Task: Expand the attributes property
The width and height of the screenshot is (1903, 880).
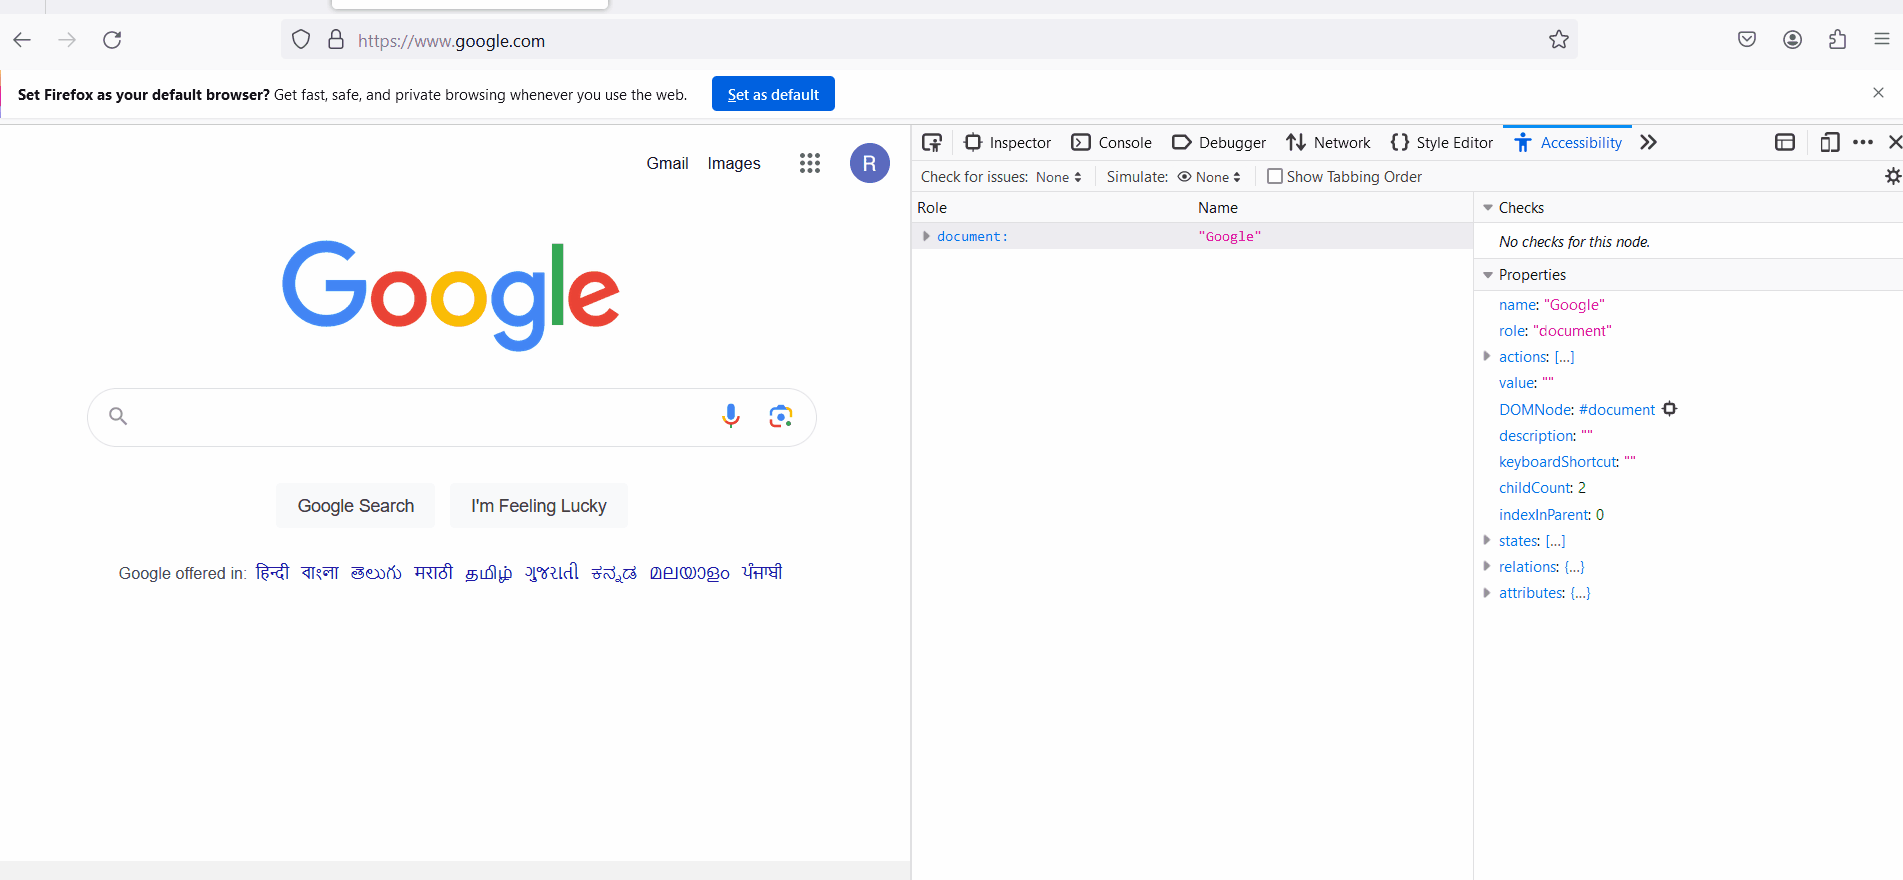Action: click(x=1487, y=592)
